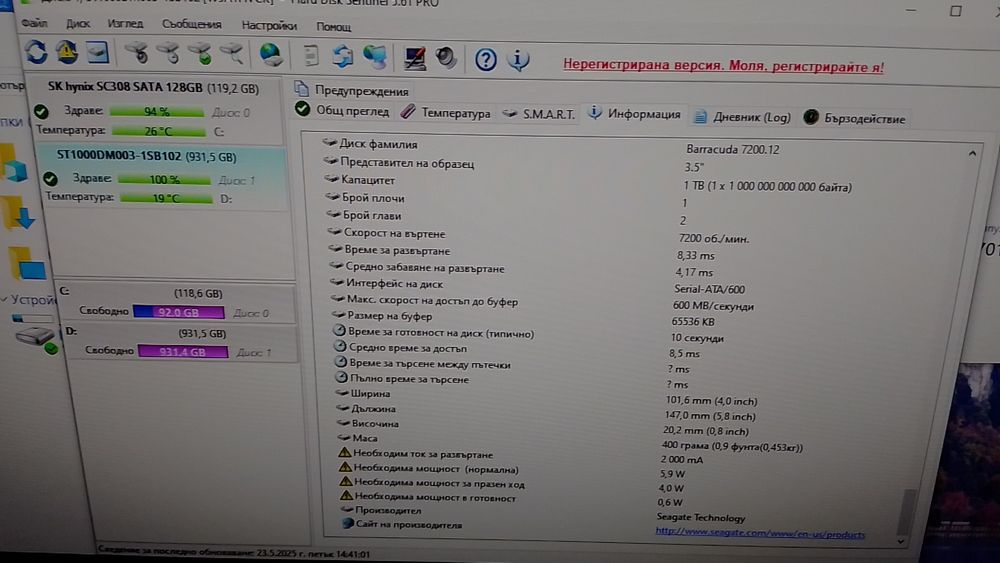
Task: Click the extended self-test disk toolbar icon
Action: [x=168, y=54]
